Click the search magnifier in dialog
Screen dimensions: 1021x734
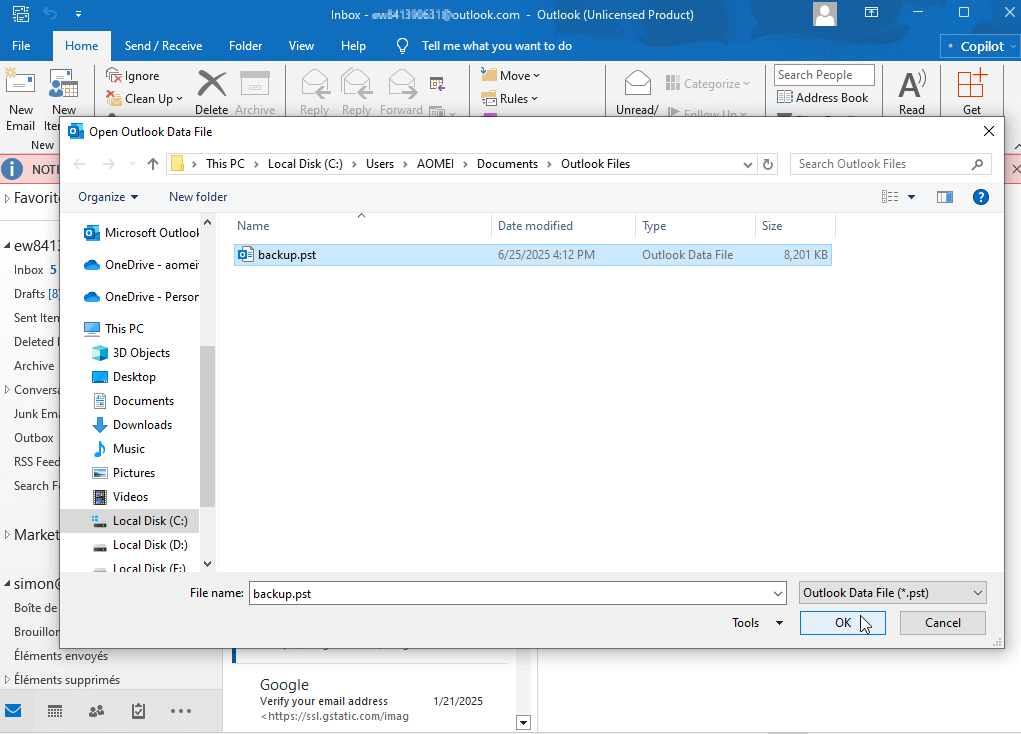(x=977, y=164)
